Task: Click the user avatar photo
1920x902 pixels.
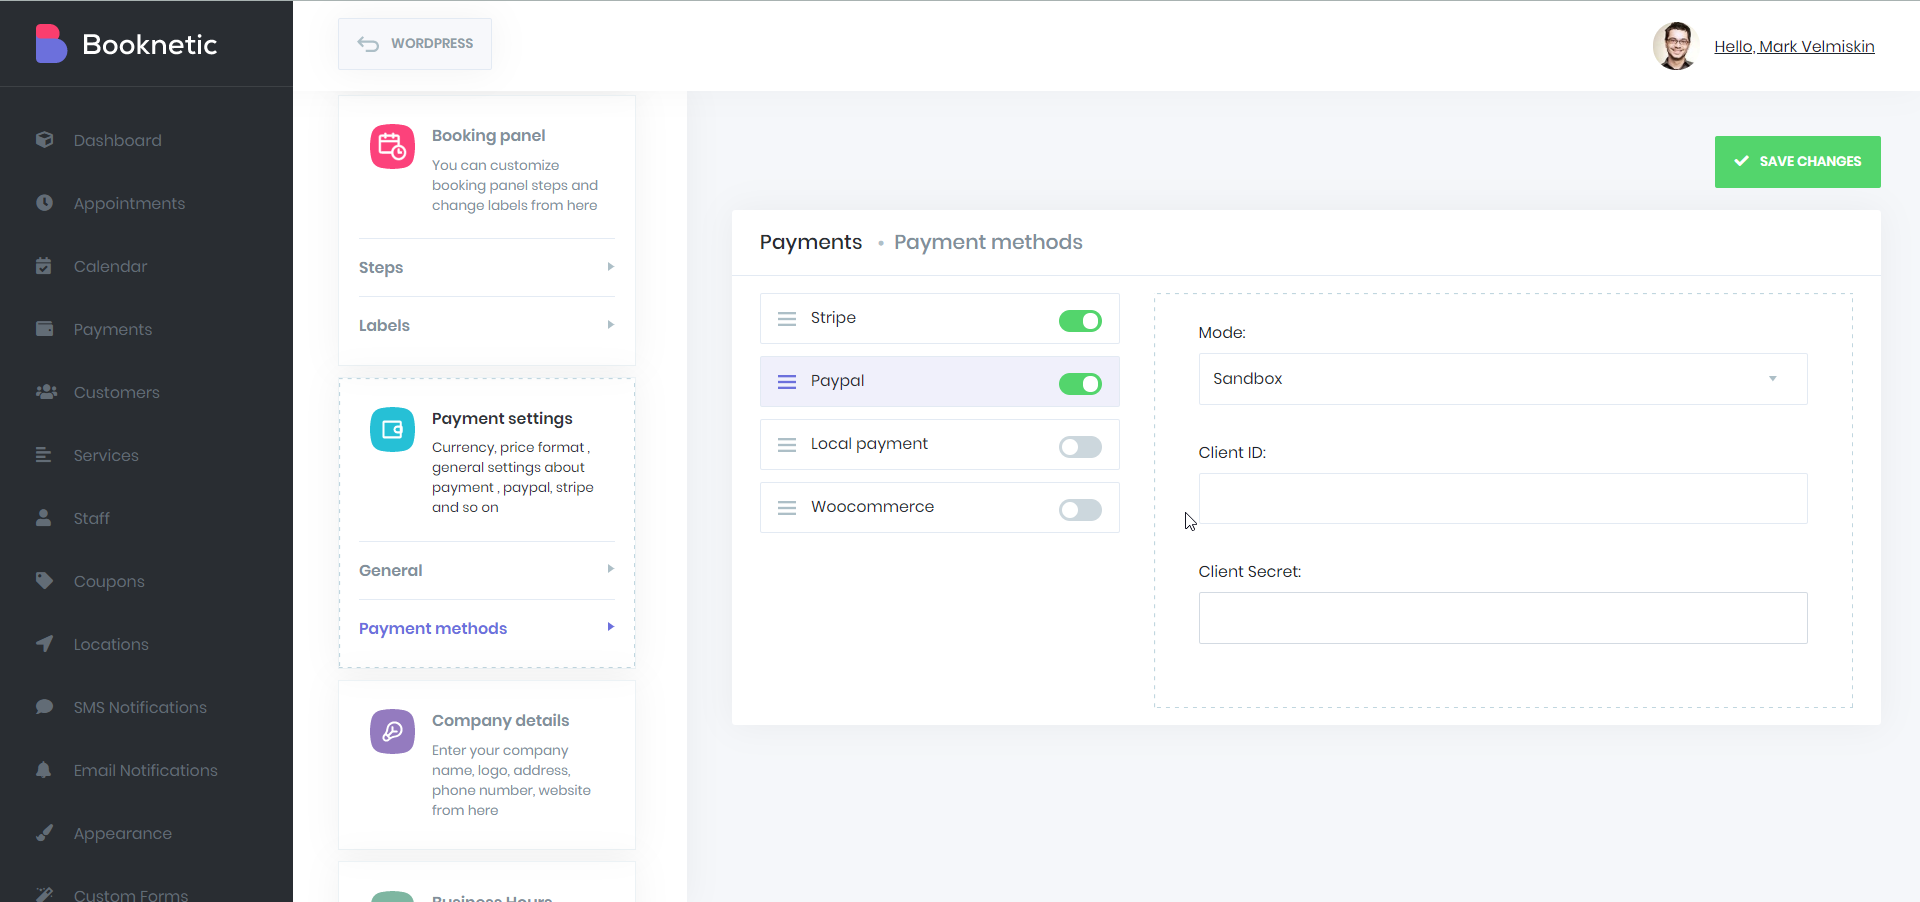Action: point(1676,46)
